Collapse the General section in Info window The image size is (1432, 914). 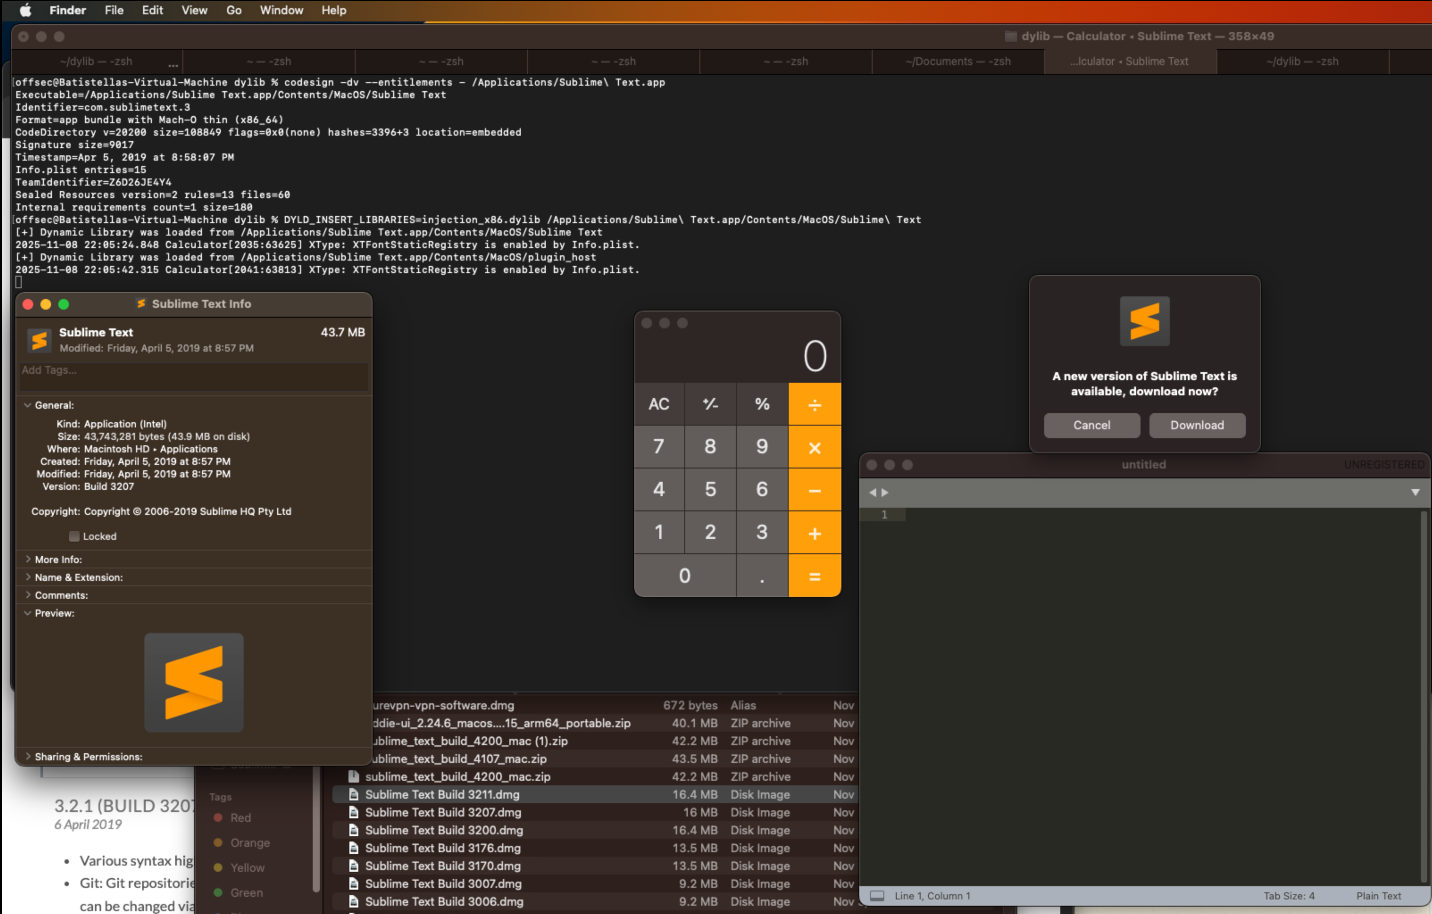[27, 405]
